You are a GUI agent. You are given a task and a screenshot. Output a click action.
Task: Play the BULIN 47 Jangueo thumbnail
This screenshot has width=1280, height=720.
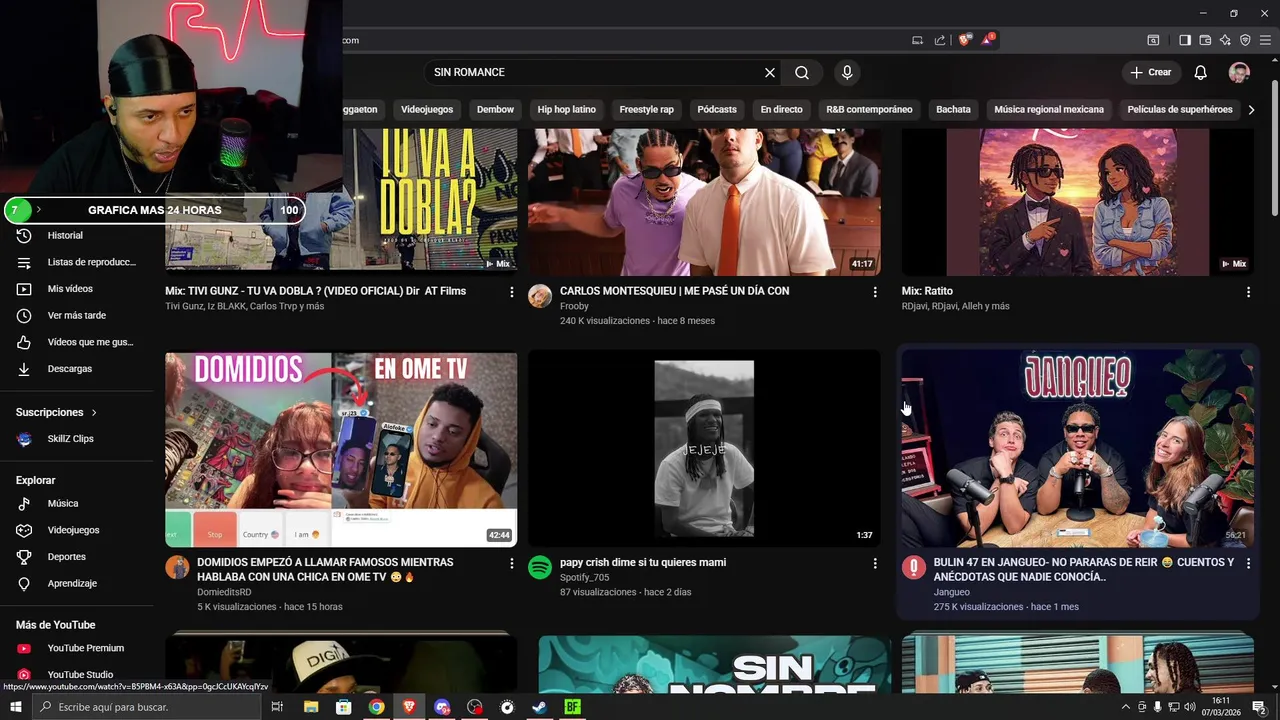click(x=1078, y=449)
